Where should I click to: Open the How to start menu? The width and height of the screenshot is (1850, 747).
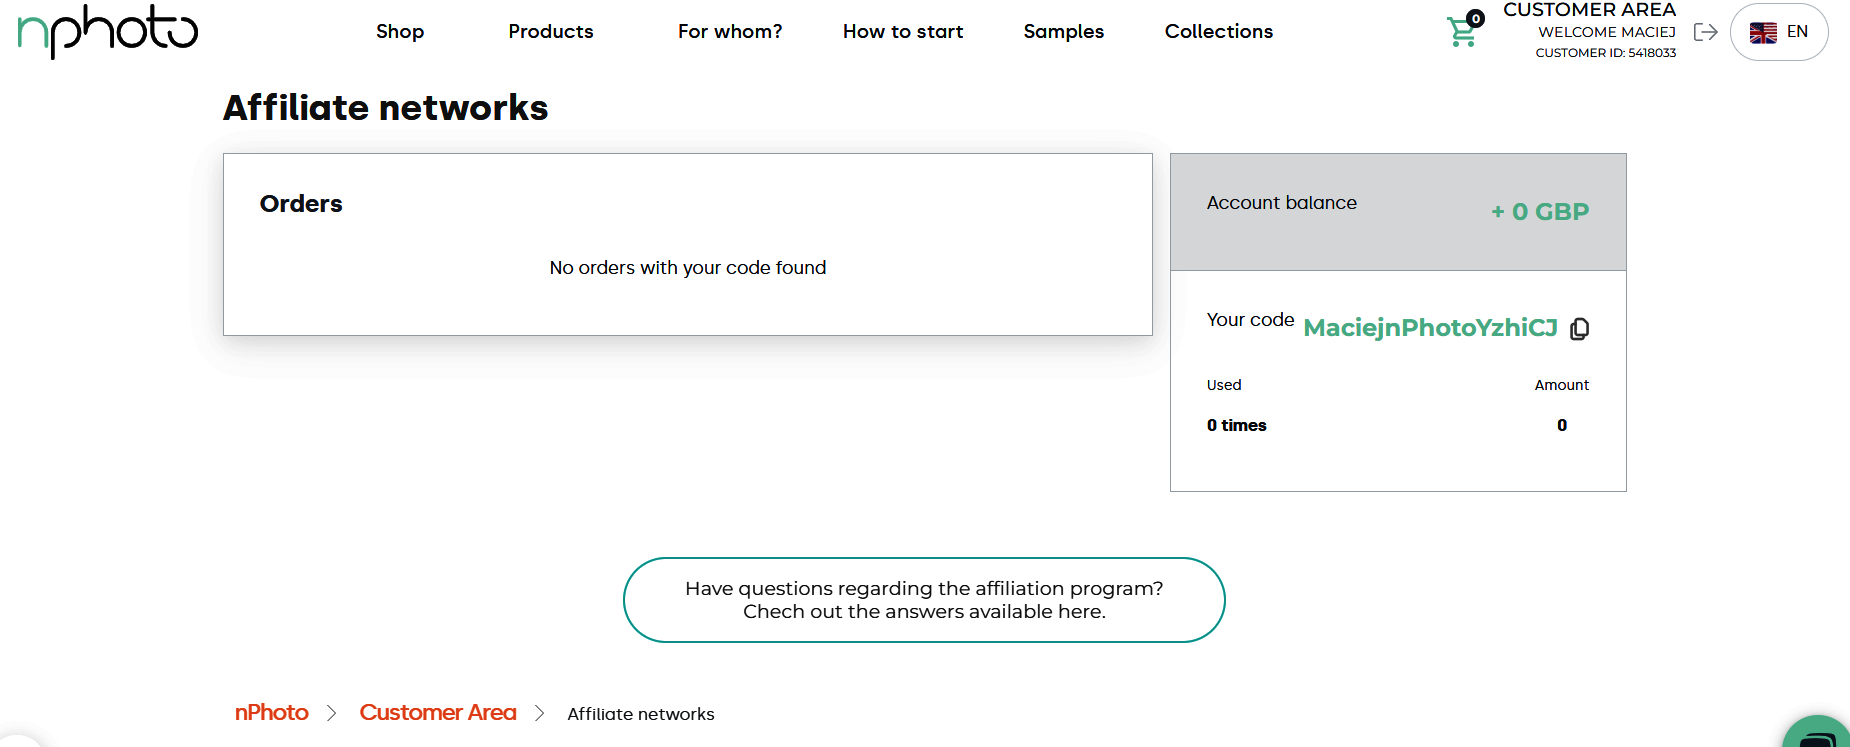tap(902, 32)
